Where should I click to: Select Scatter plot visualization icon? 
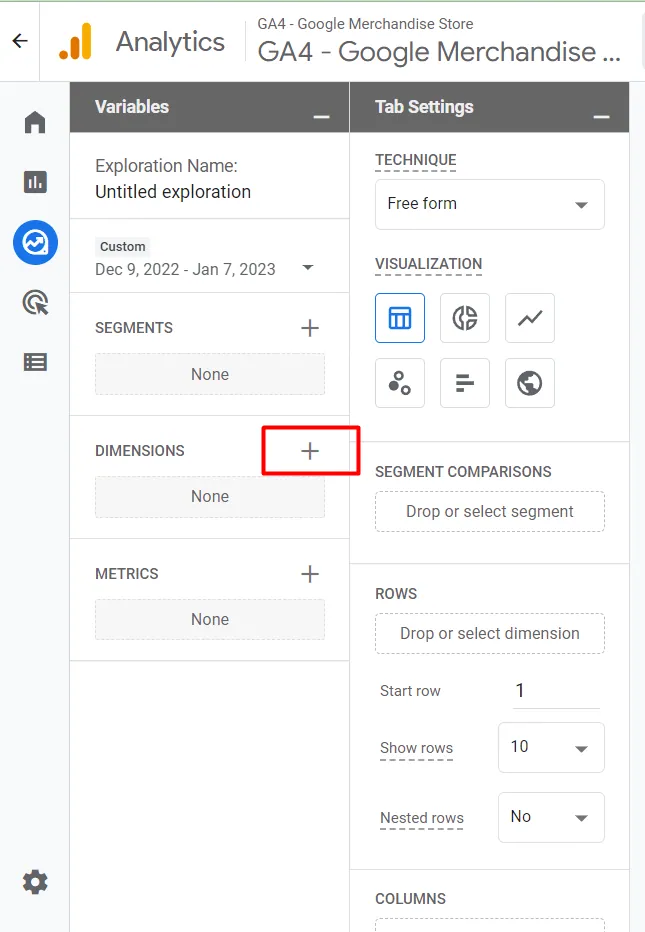(x=400, y=383)
